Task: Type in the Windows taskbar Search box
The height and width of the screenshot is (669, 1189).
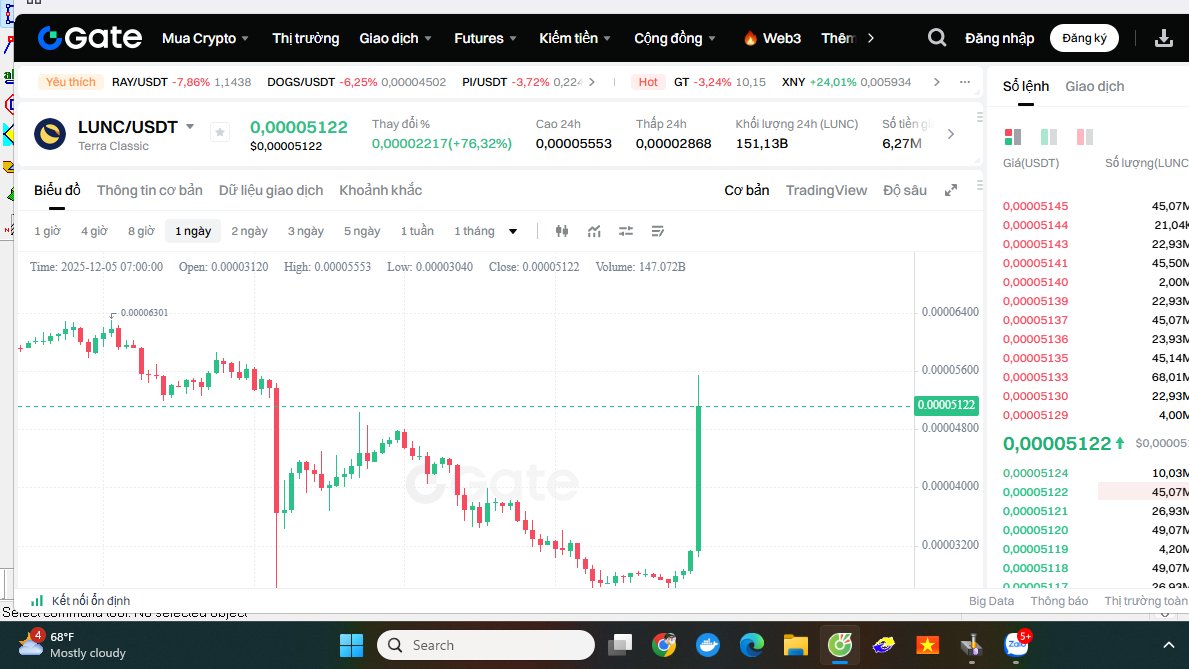Action: [485, 645]
